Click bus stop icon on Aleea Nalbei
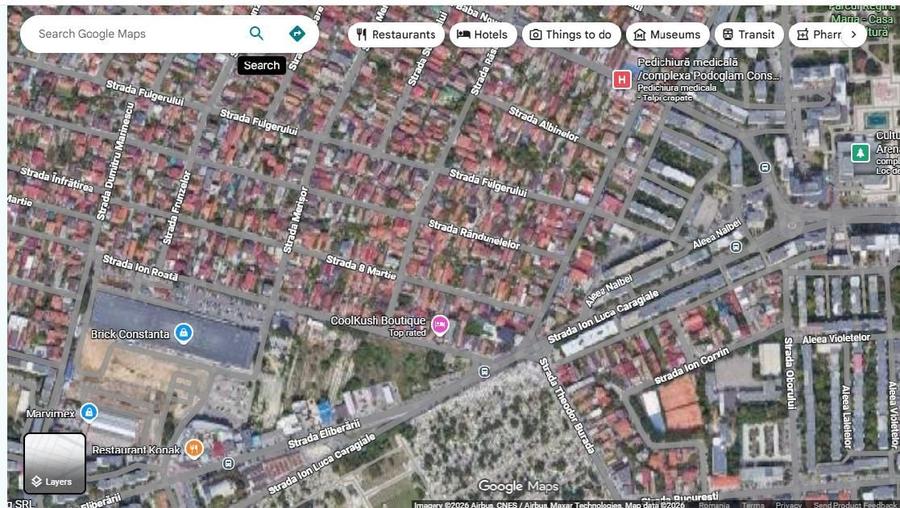This screenshot has height=508, width=900. [736, 247]
